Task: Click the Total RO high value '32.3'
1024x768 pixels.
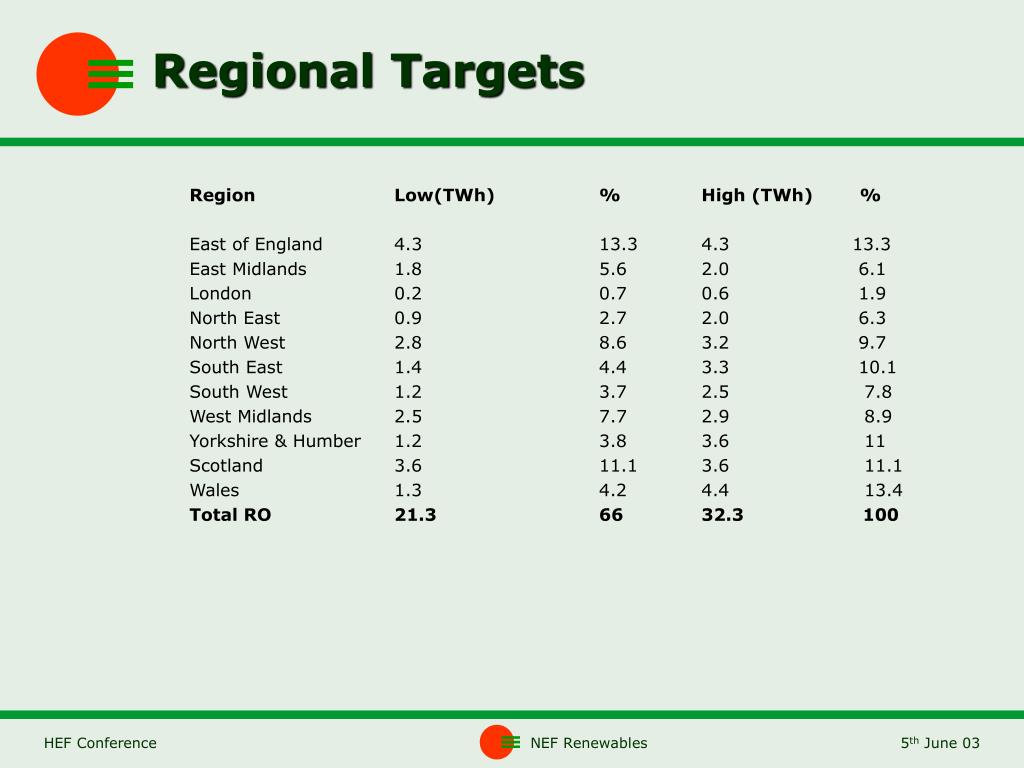Action: click(x=722, y=515)
